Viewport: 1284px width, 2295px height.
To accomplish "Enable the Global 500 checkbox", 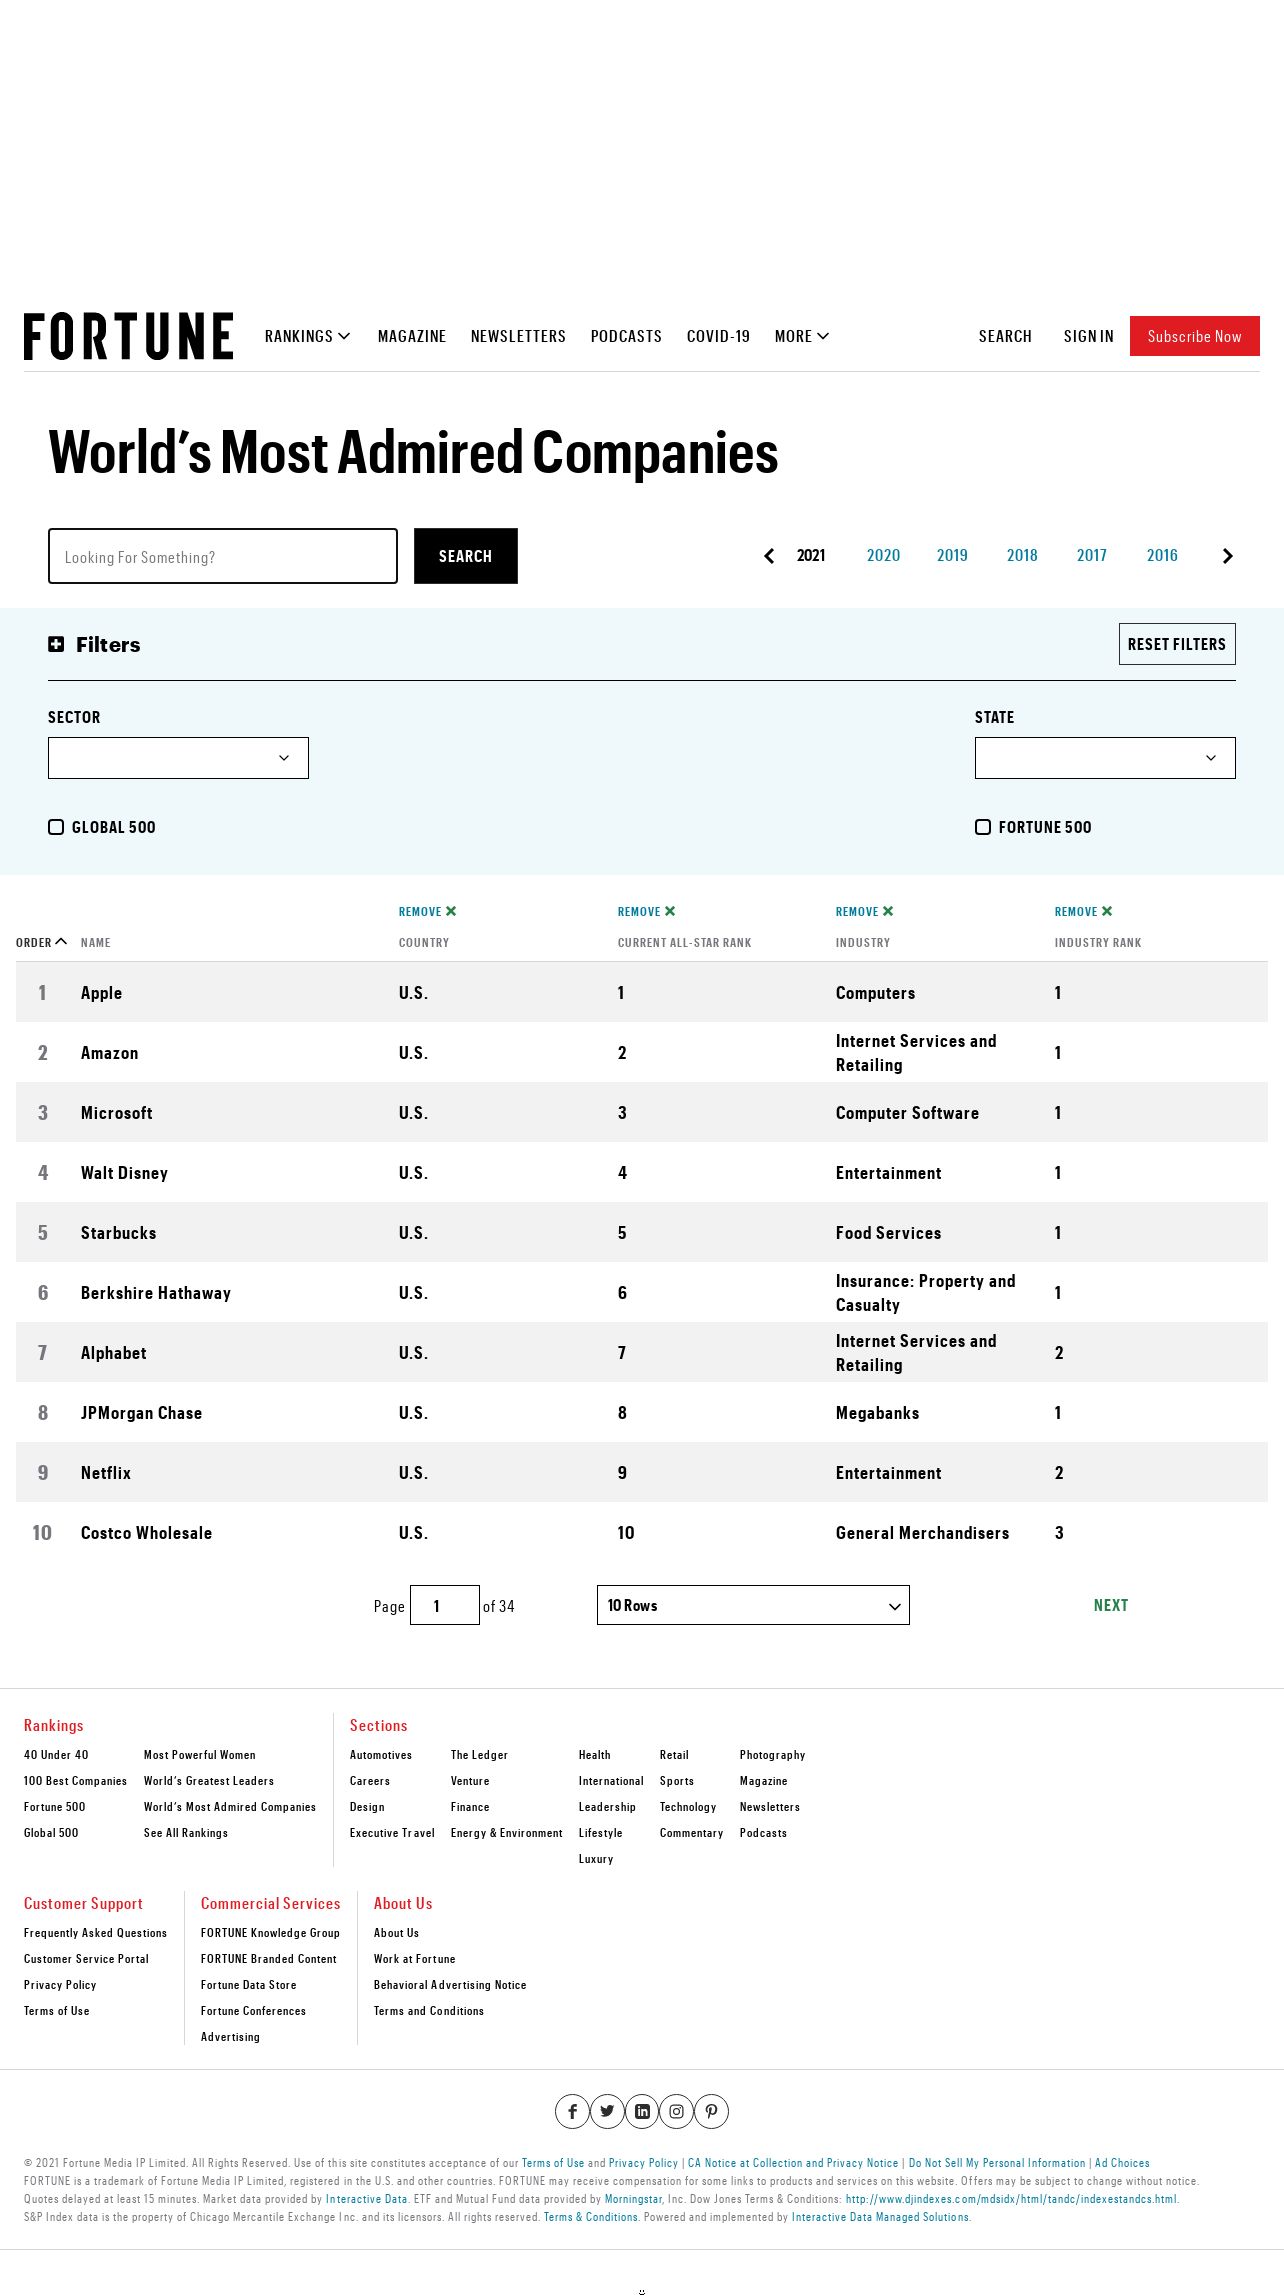I will [56, 827].
